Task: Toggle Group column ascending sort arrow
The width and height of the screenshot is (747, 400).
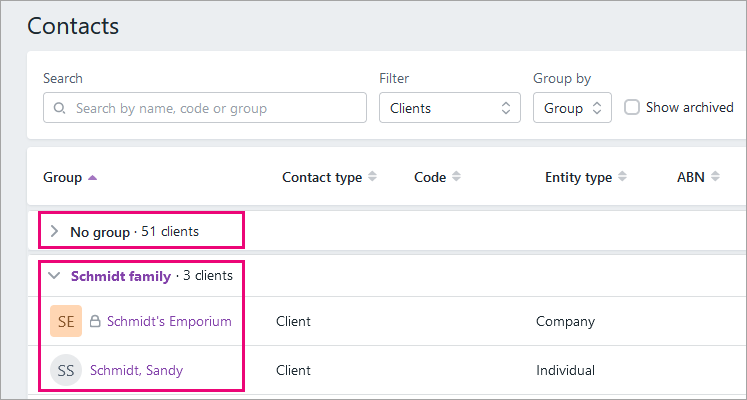Action: 93,178
